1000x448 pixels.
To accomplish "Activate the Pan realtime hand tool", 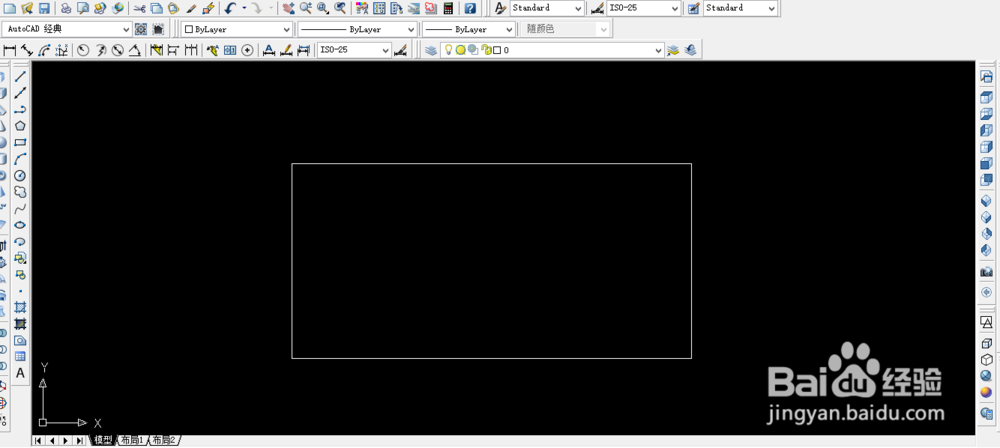I will click(288, 8).
